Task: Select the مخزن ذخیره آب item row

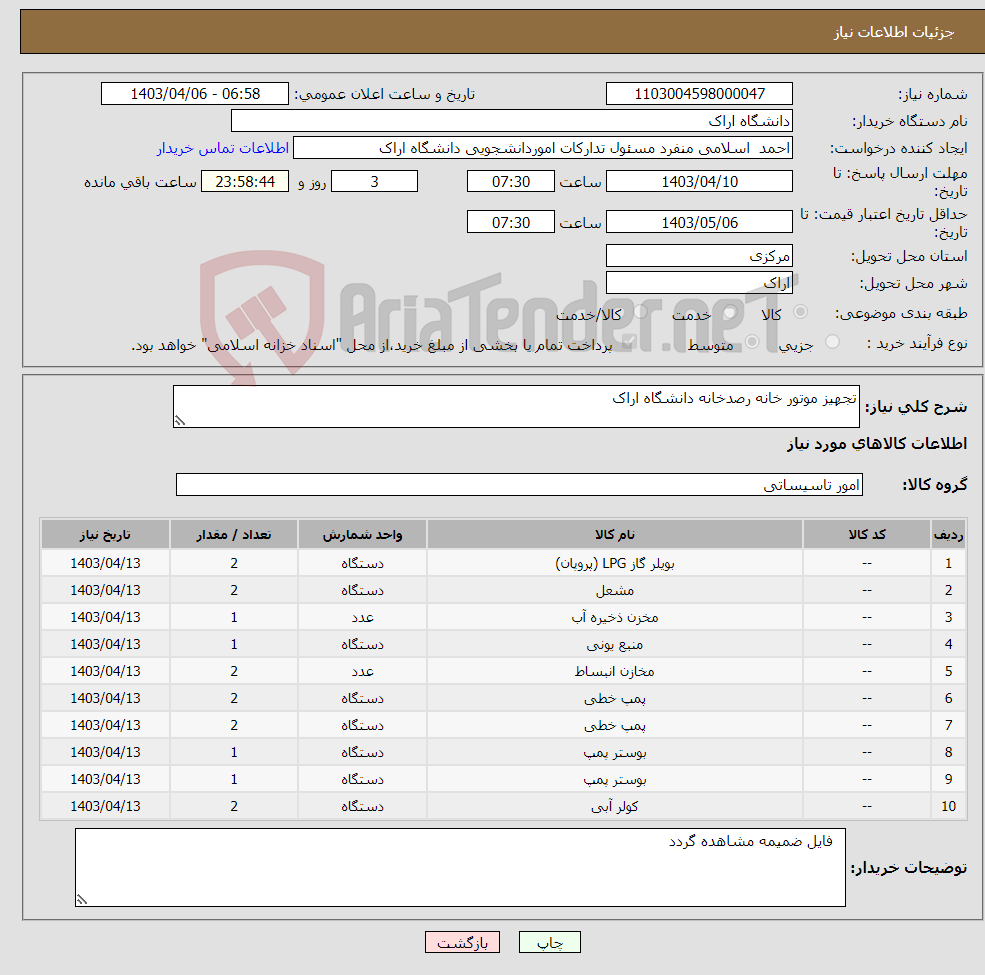Action: [503, 617]
